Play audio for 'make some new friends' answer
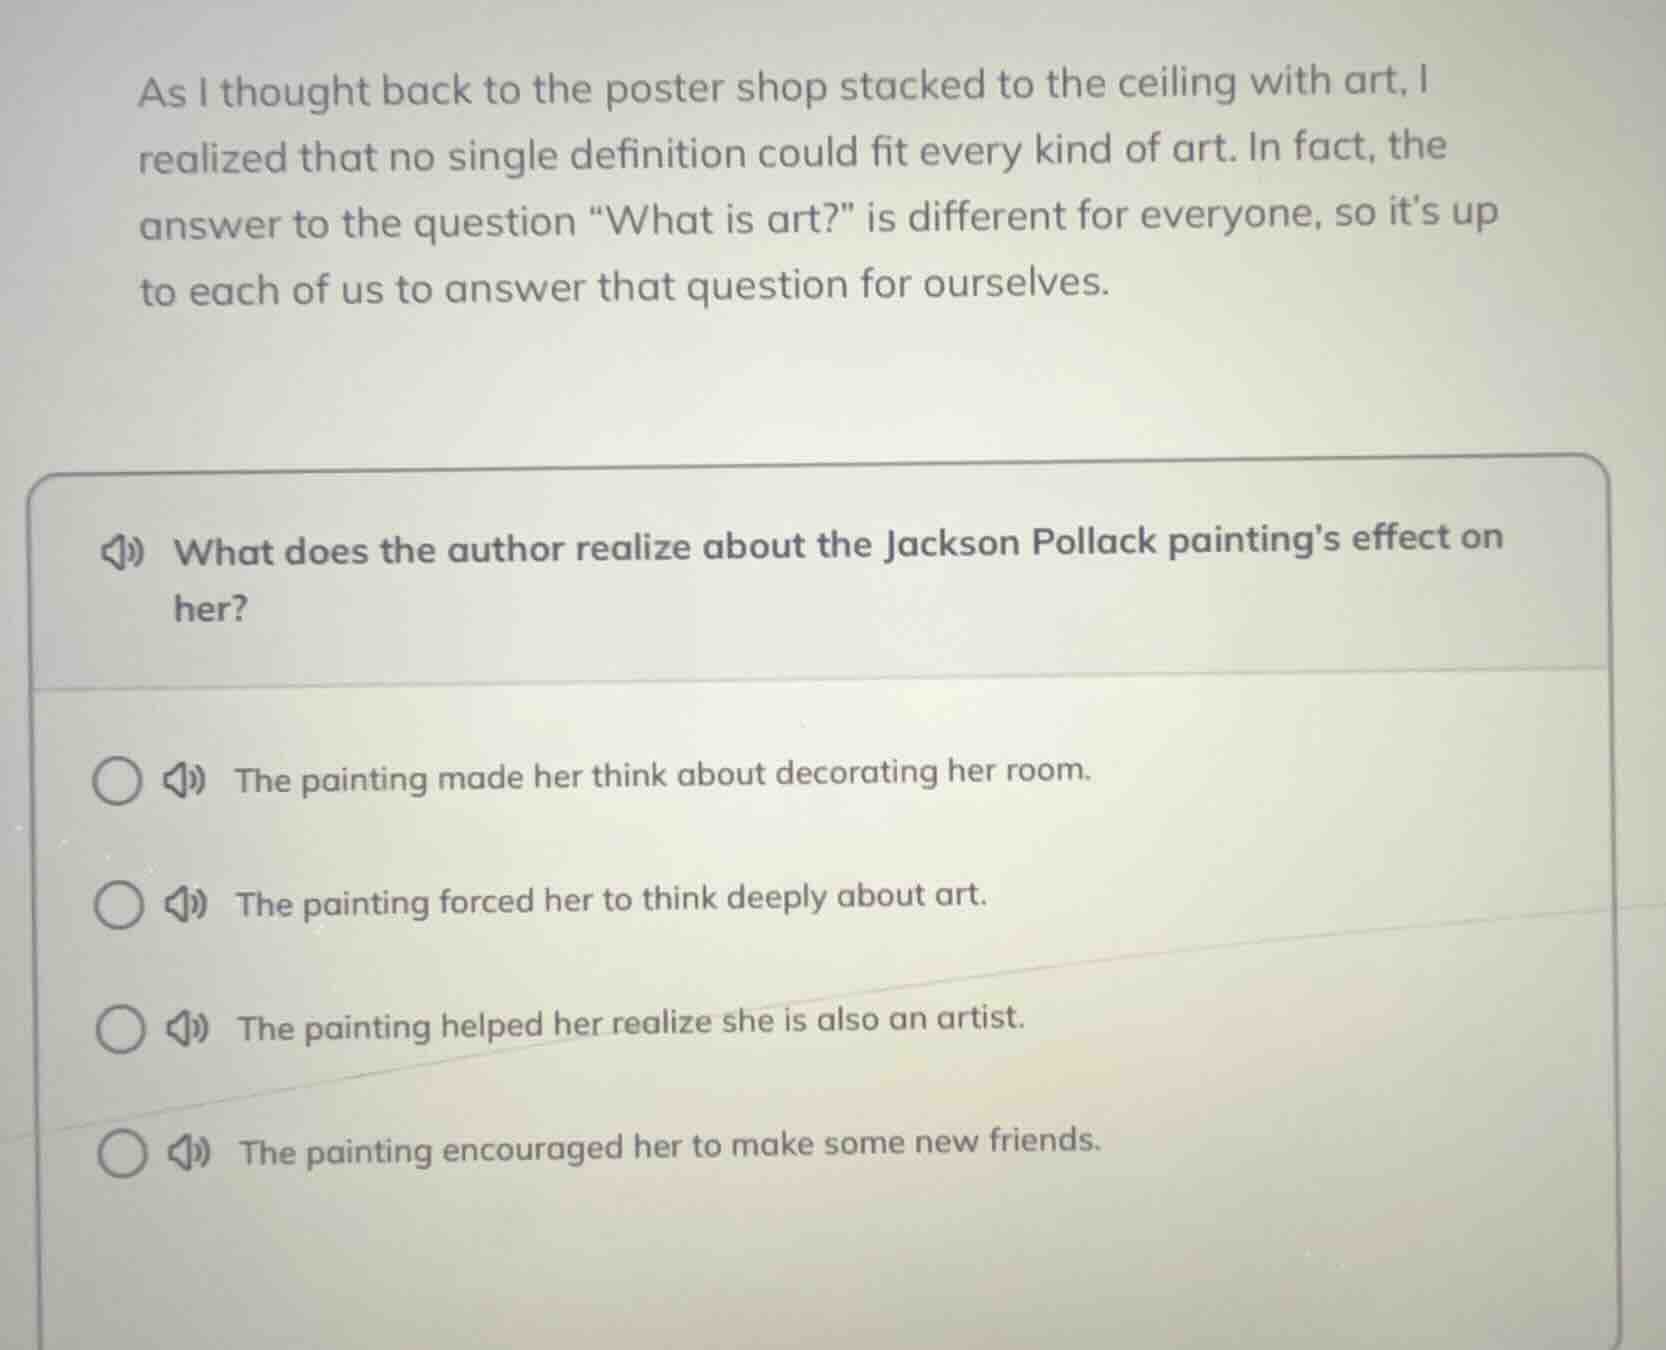This screenshot has height=1350, width=1666. tap(189, 1153)
